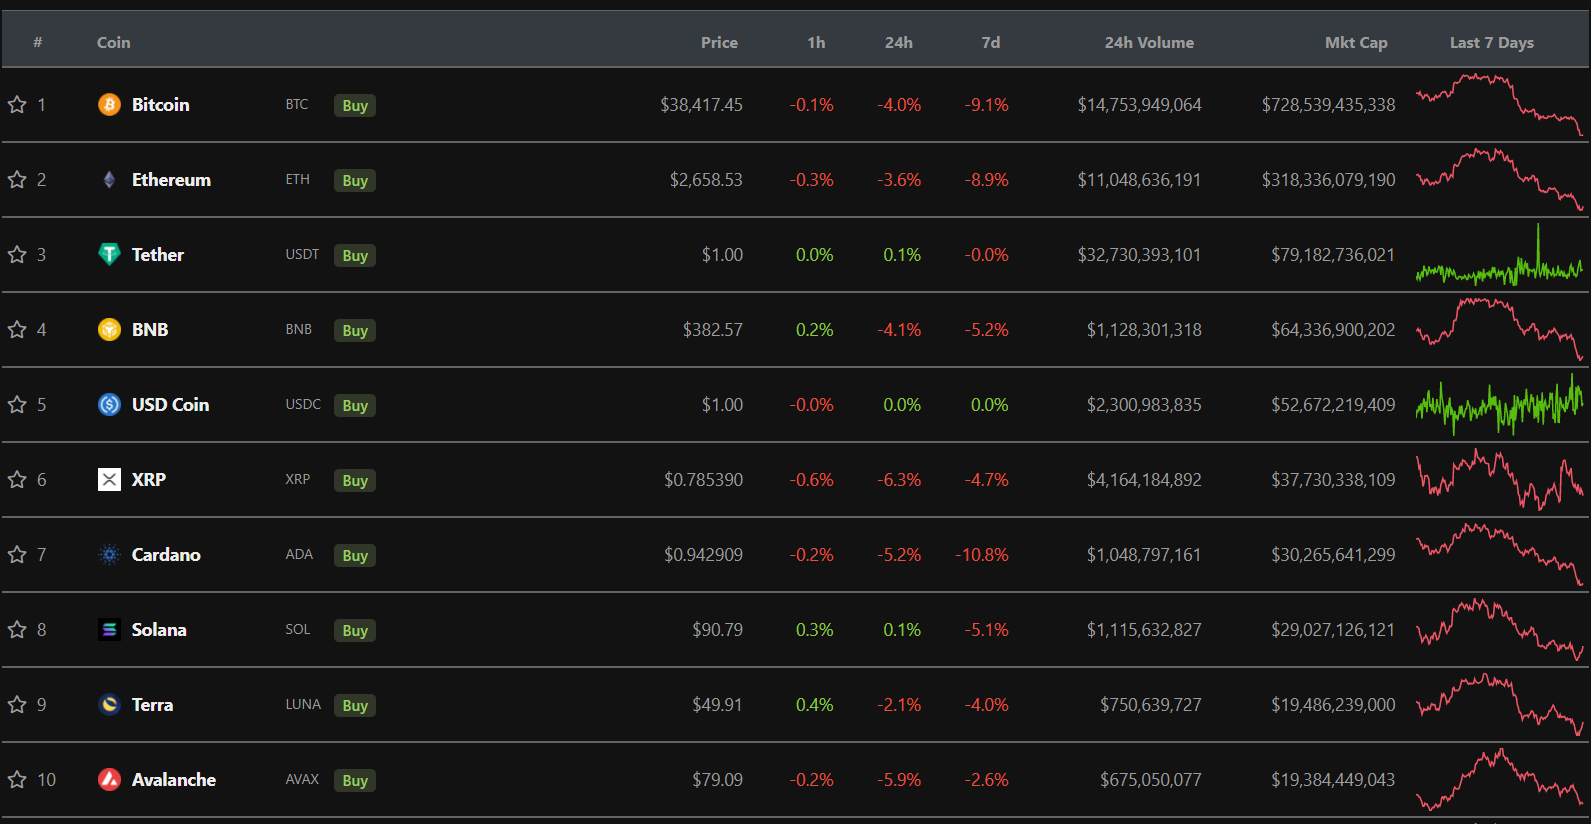Buy Bitcoin using the Buy button
Viewport: 1591px width, 824px height.
coord(355,106)
